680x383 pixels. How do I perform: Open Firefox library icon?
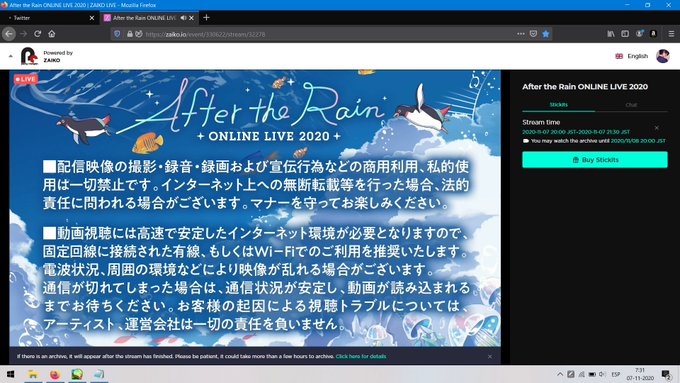click(x=611, y=34)
